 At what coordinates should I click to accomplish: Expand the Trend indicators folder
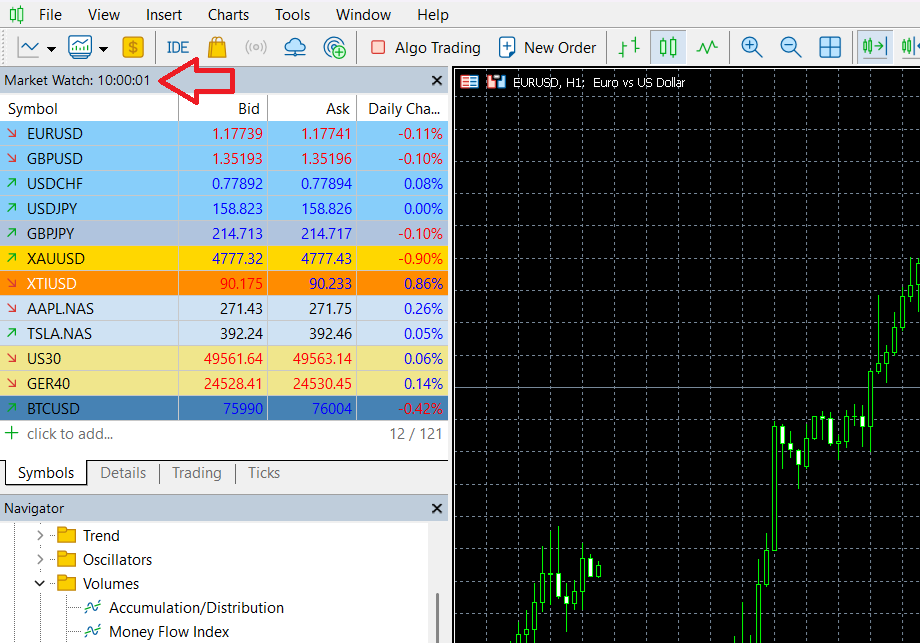(40, 535)
